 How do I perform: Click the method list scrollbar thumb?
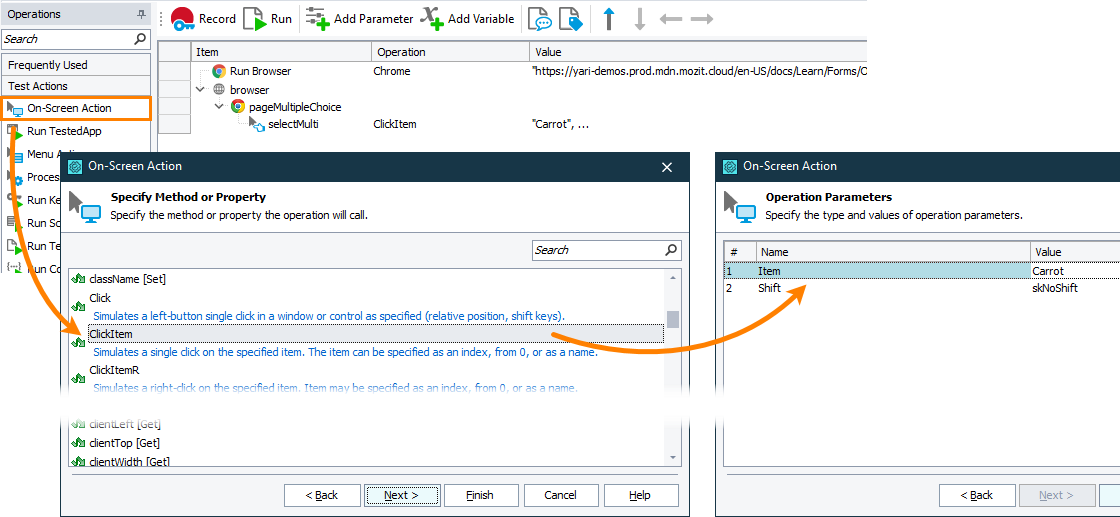coord(673,319)
